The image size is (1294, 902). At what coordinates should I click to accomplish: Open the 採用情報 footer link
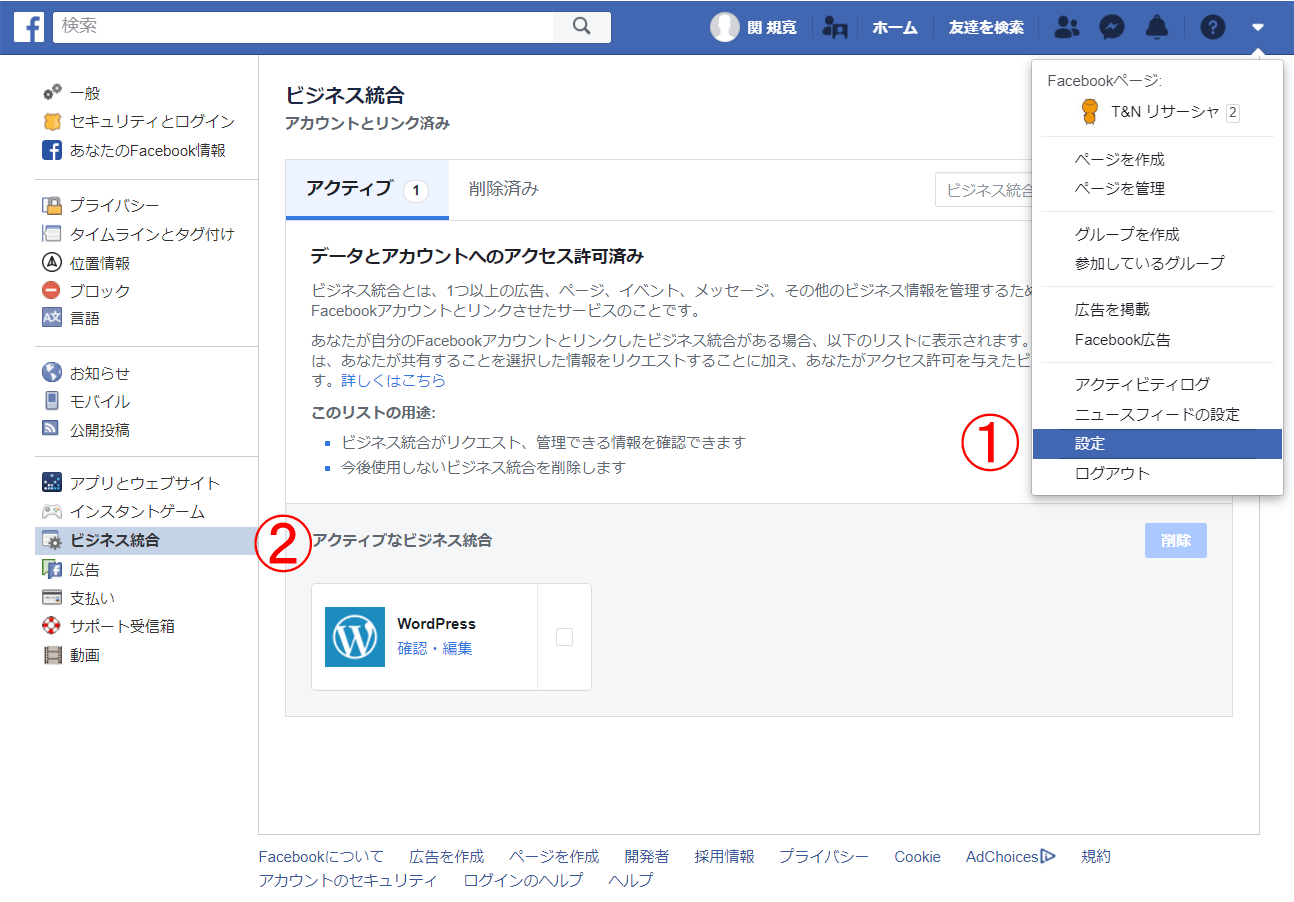pyautogui.click(x=725, y=856)
